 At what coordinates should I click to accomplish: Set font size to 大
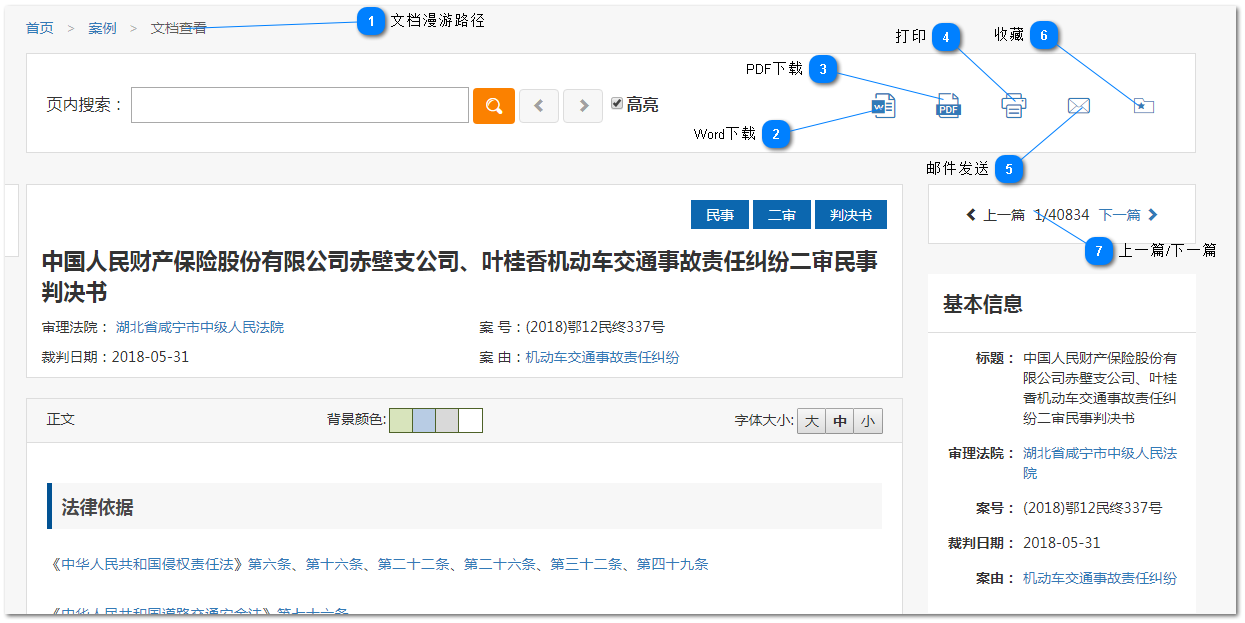[x=811, y=420]
